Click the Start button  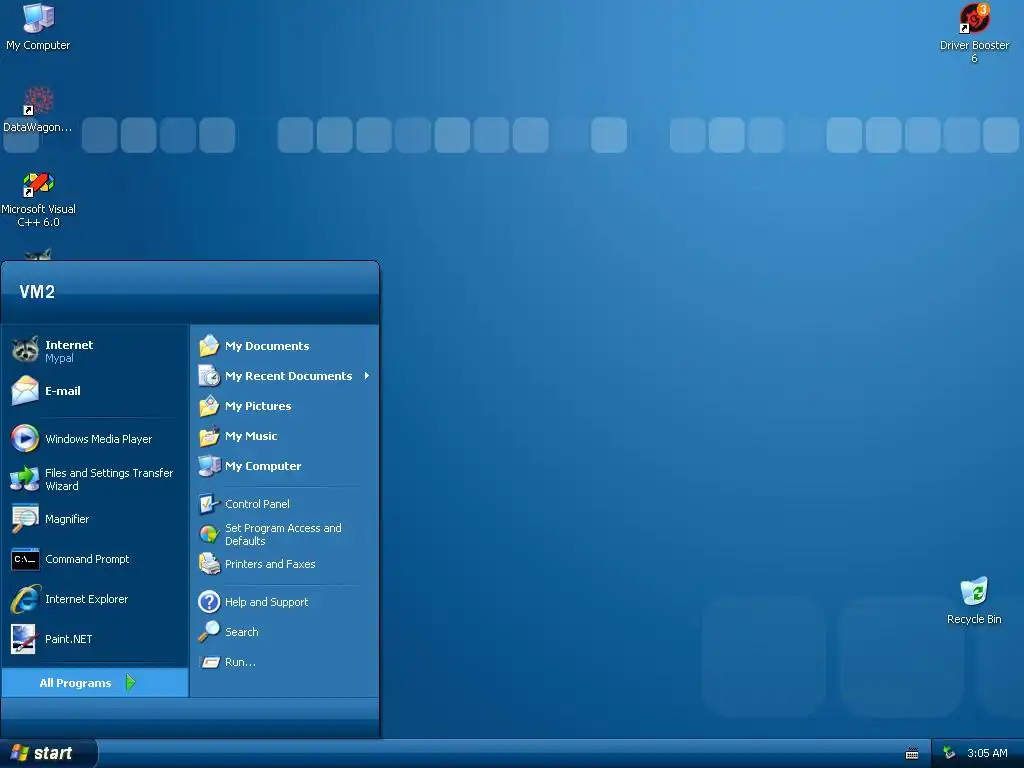[x=48, y=753]
